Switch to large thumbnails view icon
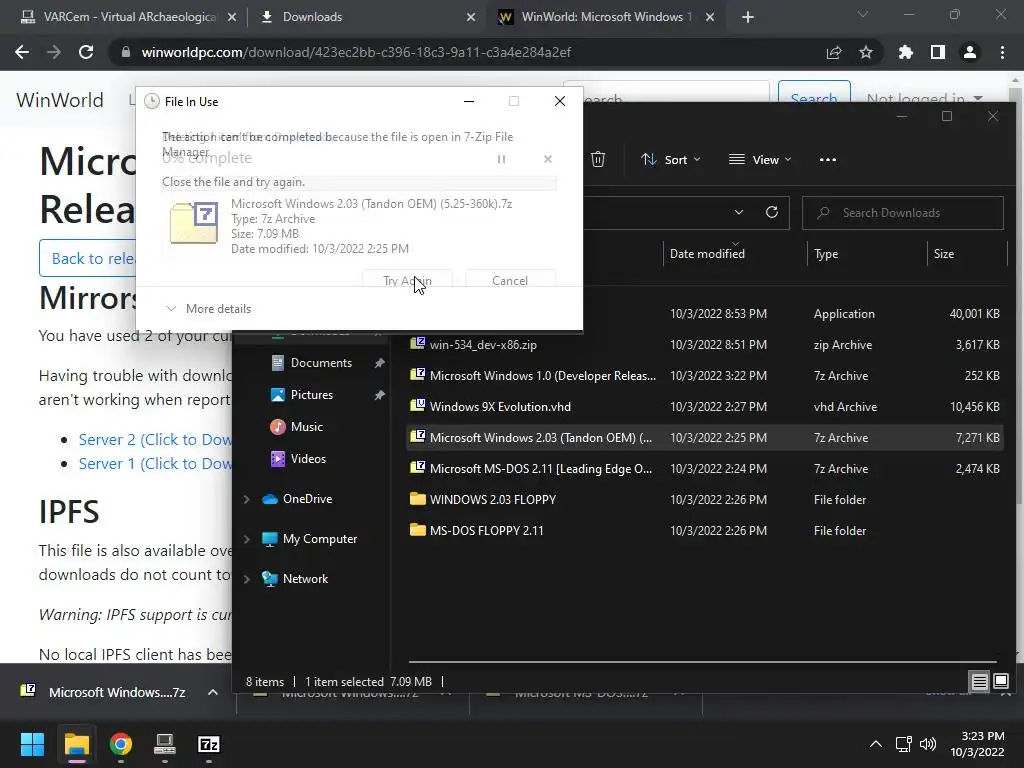This screenshot has height=768, width=1024. (x=1000, y=682)
